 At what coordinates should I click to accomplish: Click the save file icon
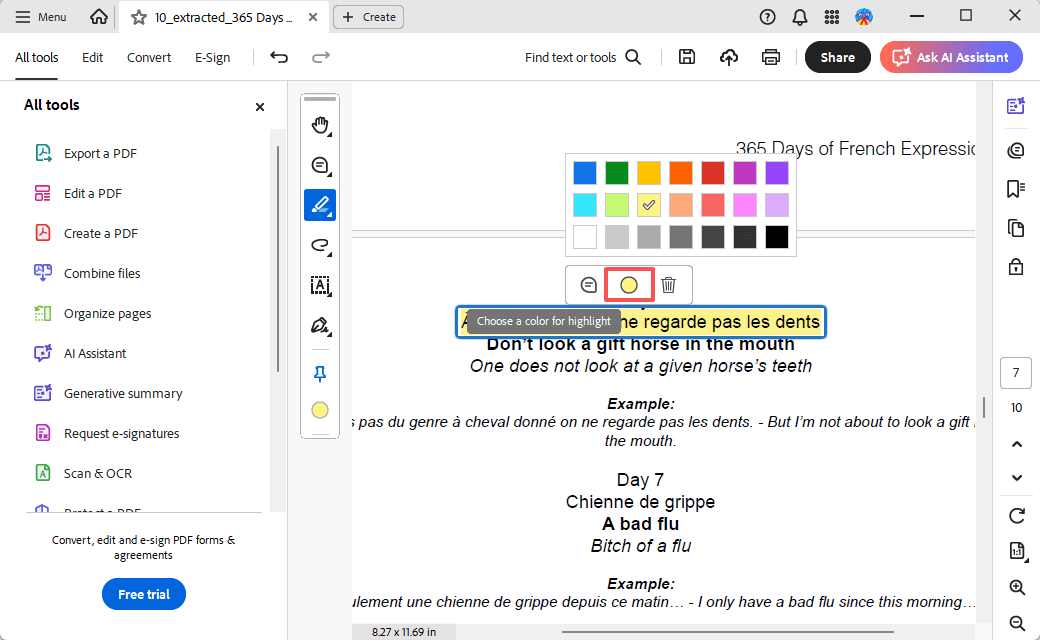[x=687, y=57]
